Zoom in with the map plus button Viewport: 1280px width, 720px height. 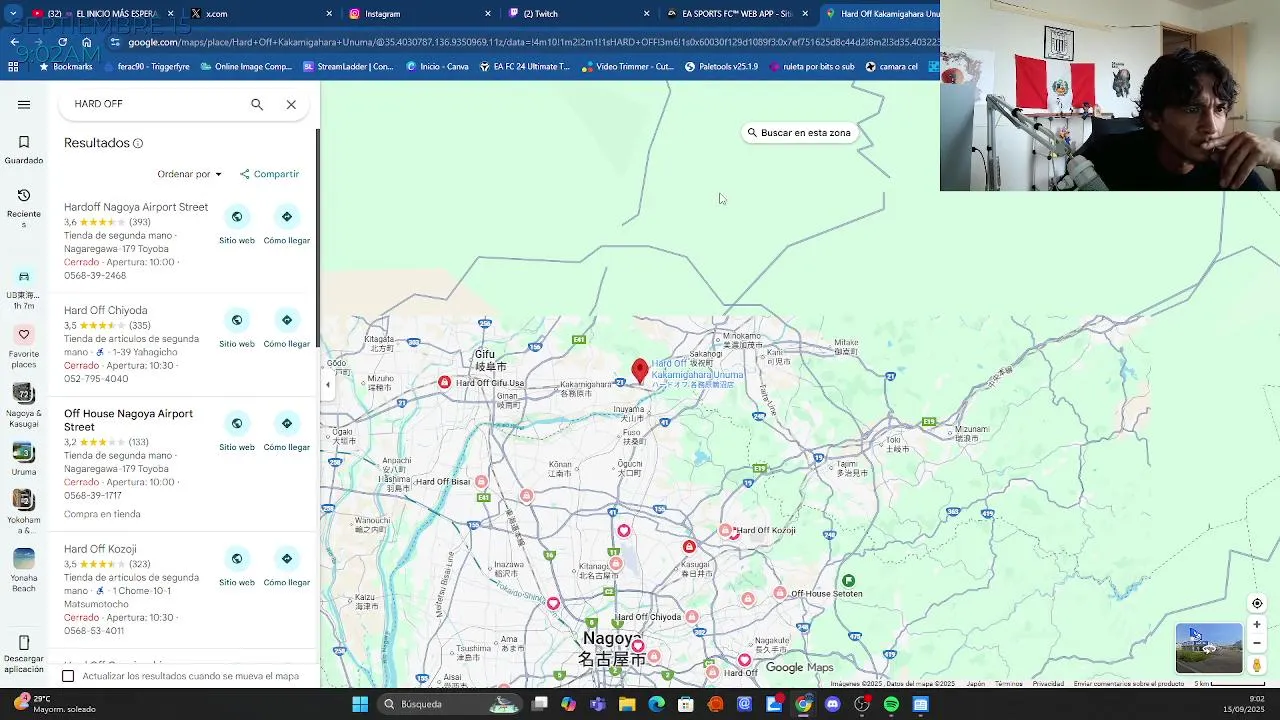point(1257,624)
